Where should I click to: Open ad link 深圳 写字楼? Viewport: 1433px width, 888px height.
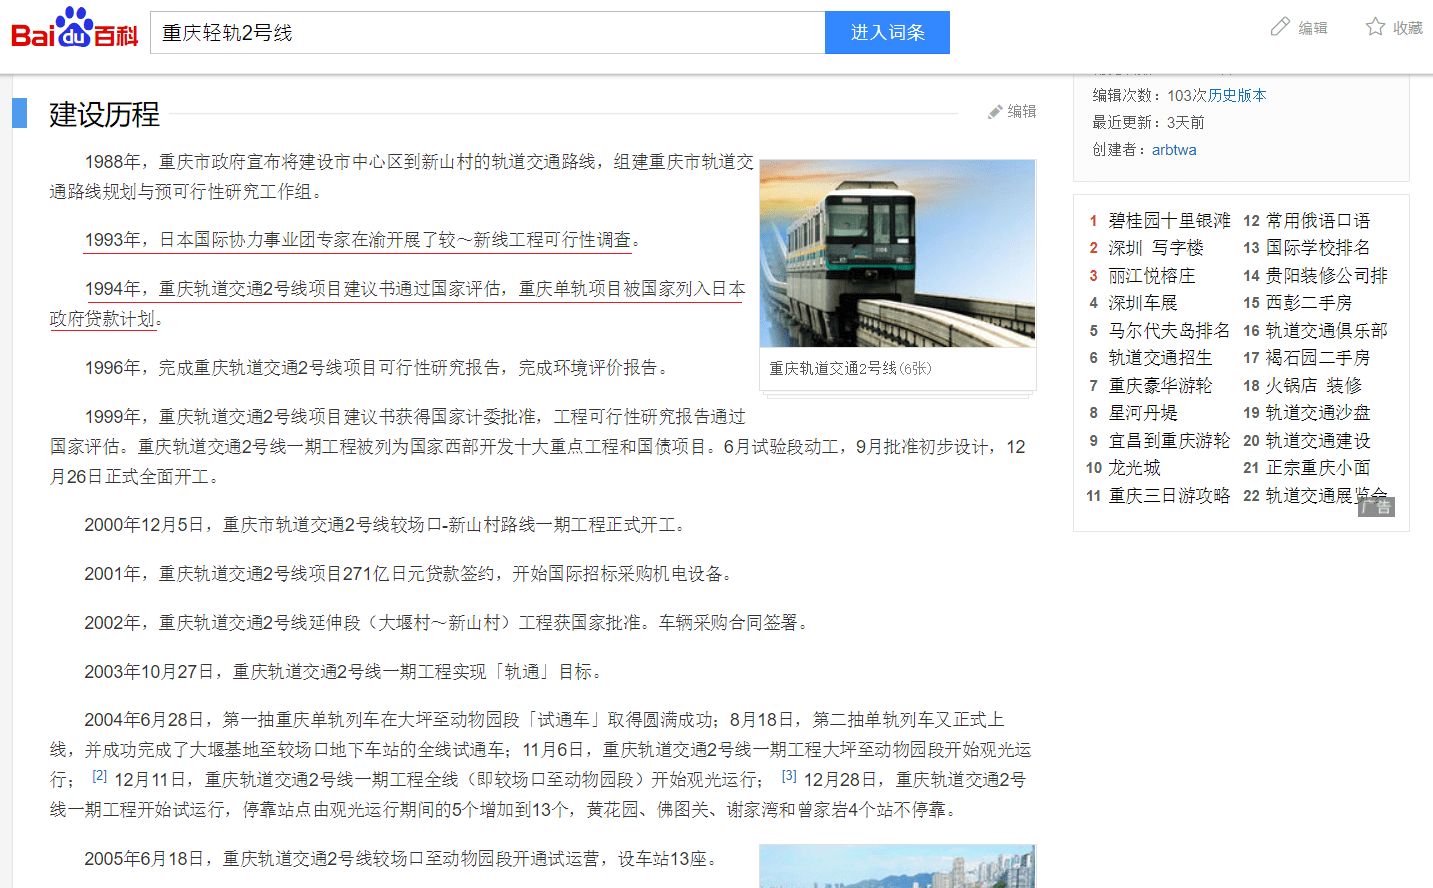(1156, 247)
